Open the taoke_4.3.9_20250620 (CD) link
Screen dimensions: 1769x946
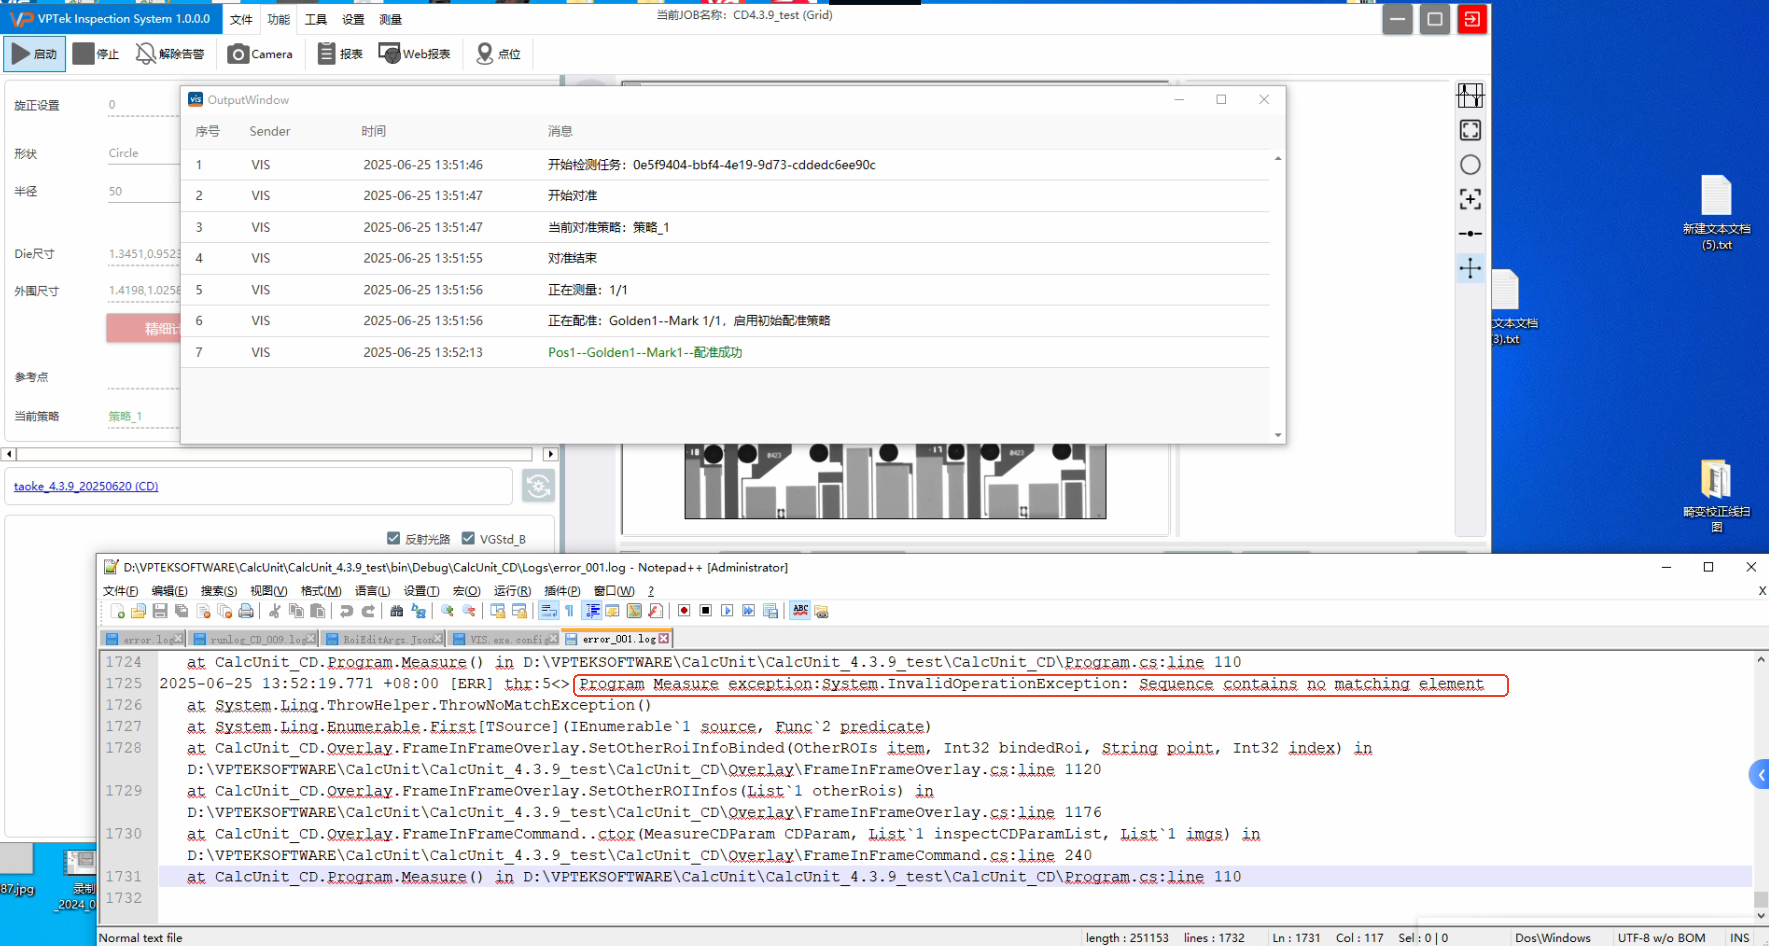[x=86, y=486]
